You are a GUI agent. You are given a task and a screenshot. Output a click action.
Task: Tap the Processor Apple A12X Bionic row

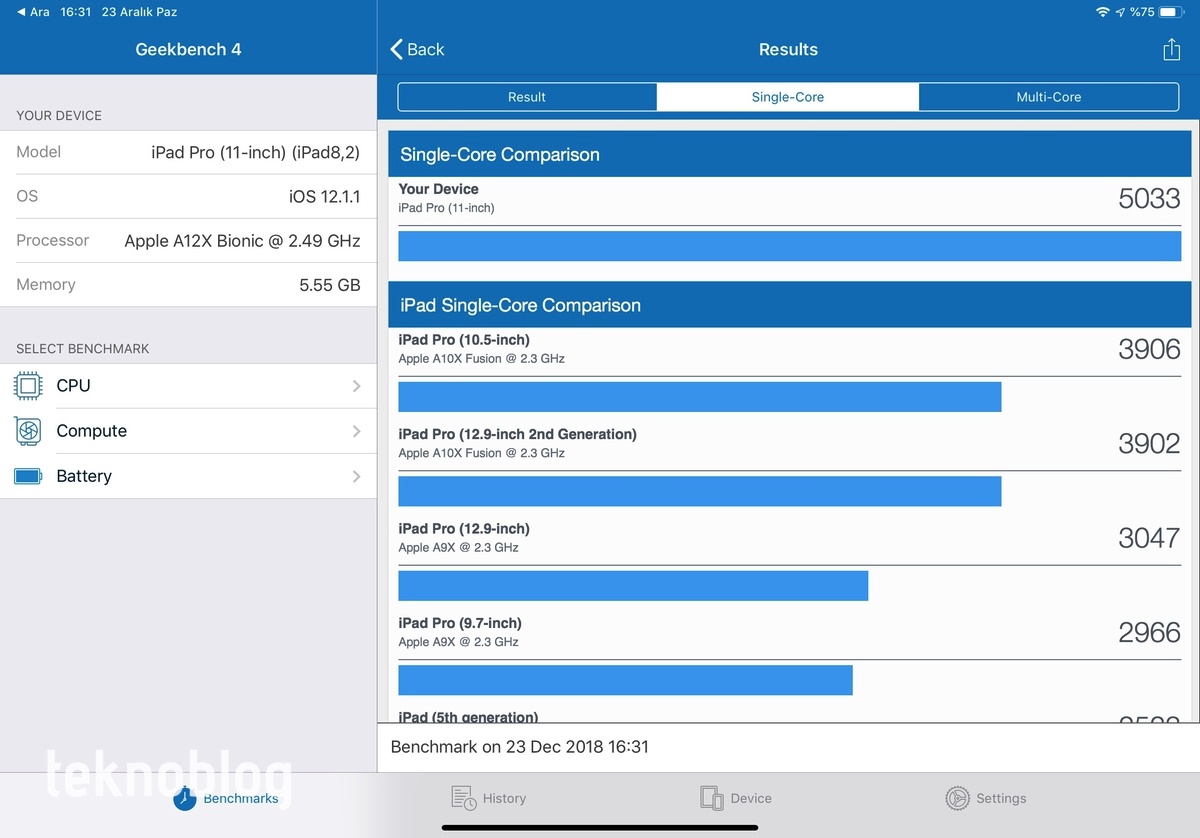point(188,241)
